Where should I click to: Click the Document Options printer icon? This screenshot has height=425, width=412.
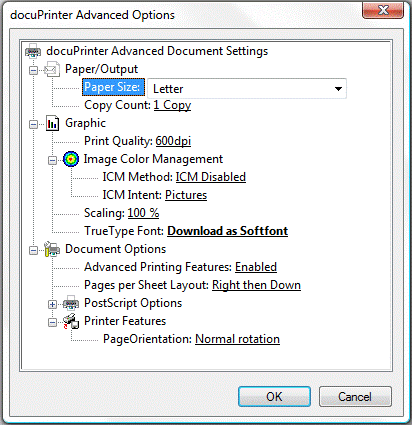click(52, 249)
